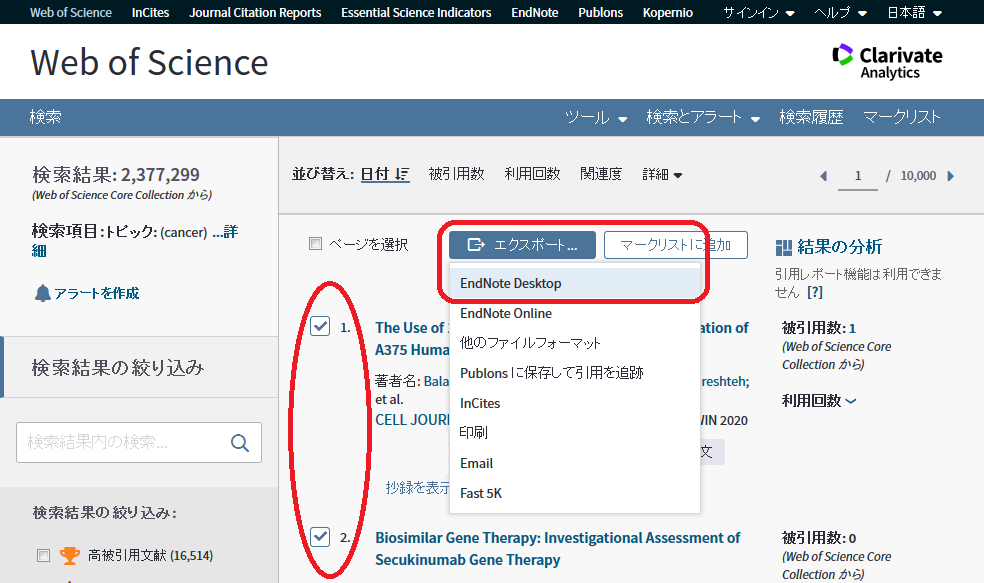Uncheck the checkbox for result 2
Screen dimensions: 984x583
(320, 537)
